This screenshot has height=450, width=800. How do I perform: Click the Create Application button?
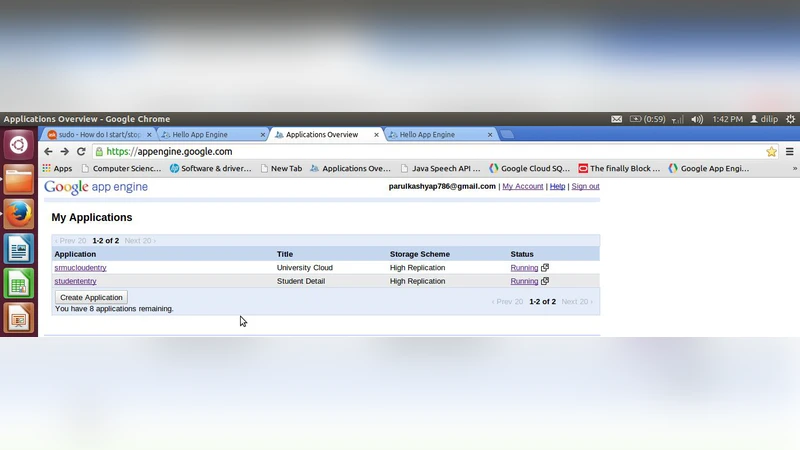[91, 297]
